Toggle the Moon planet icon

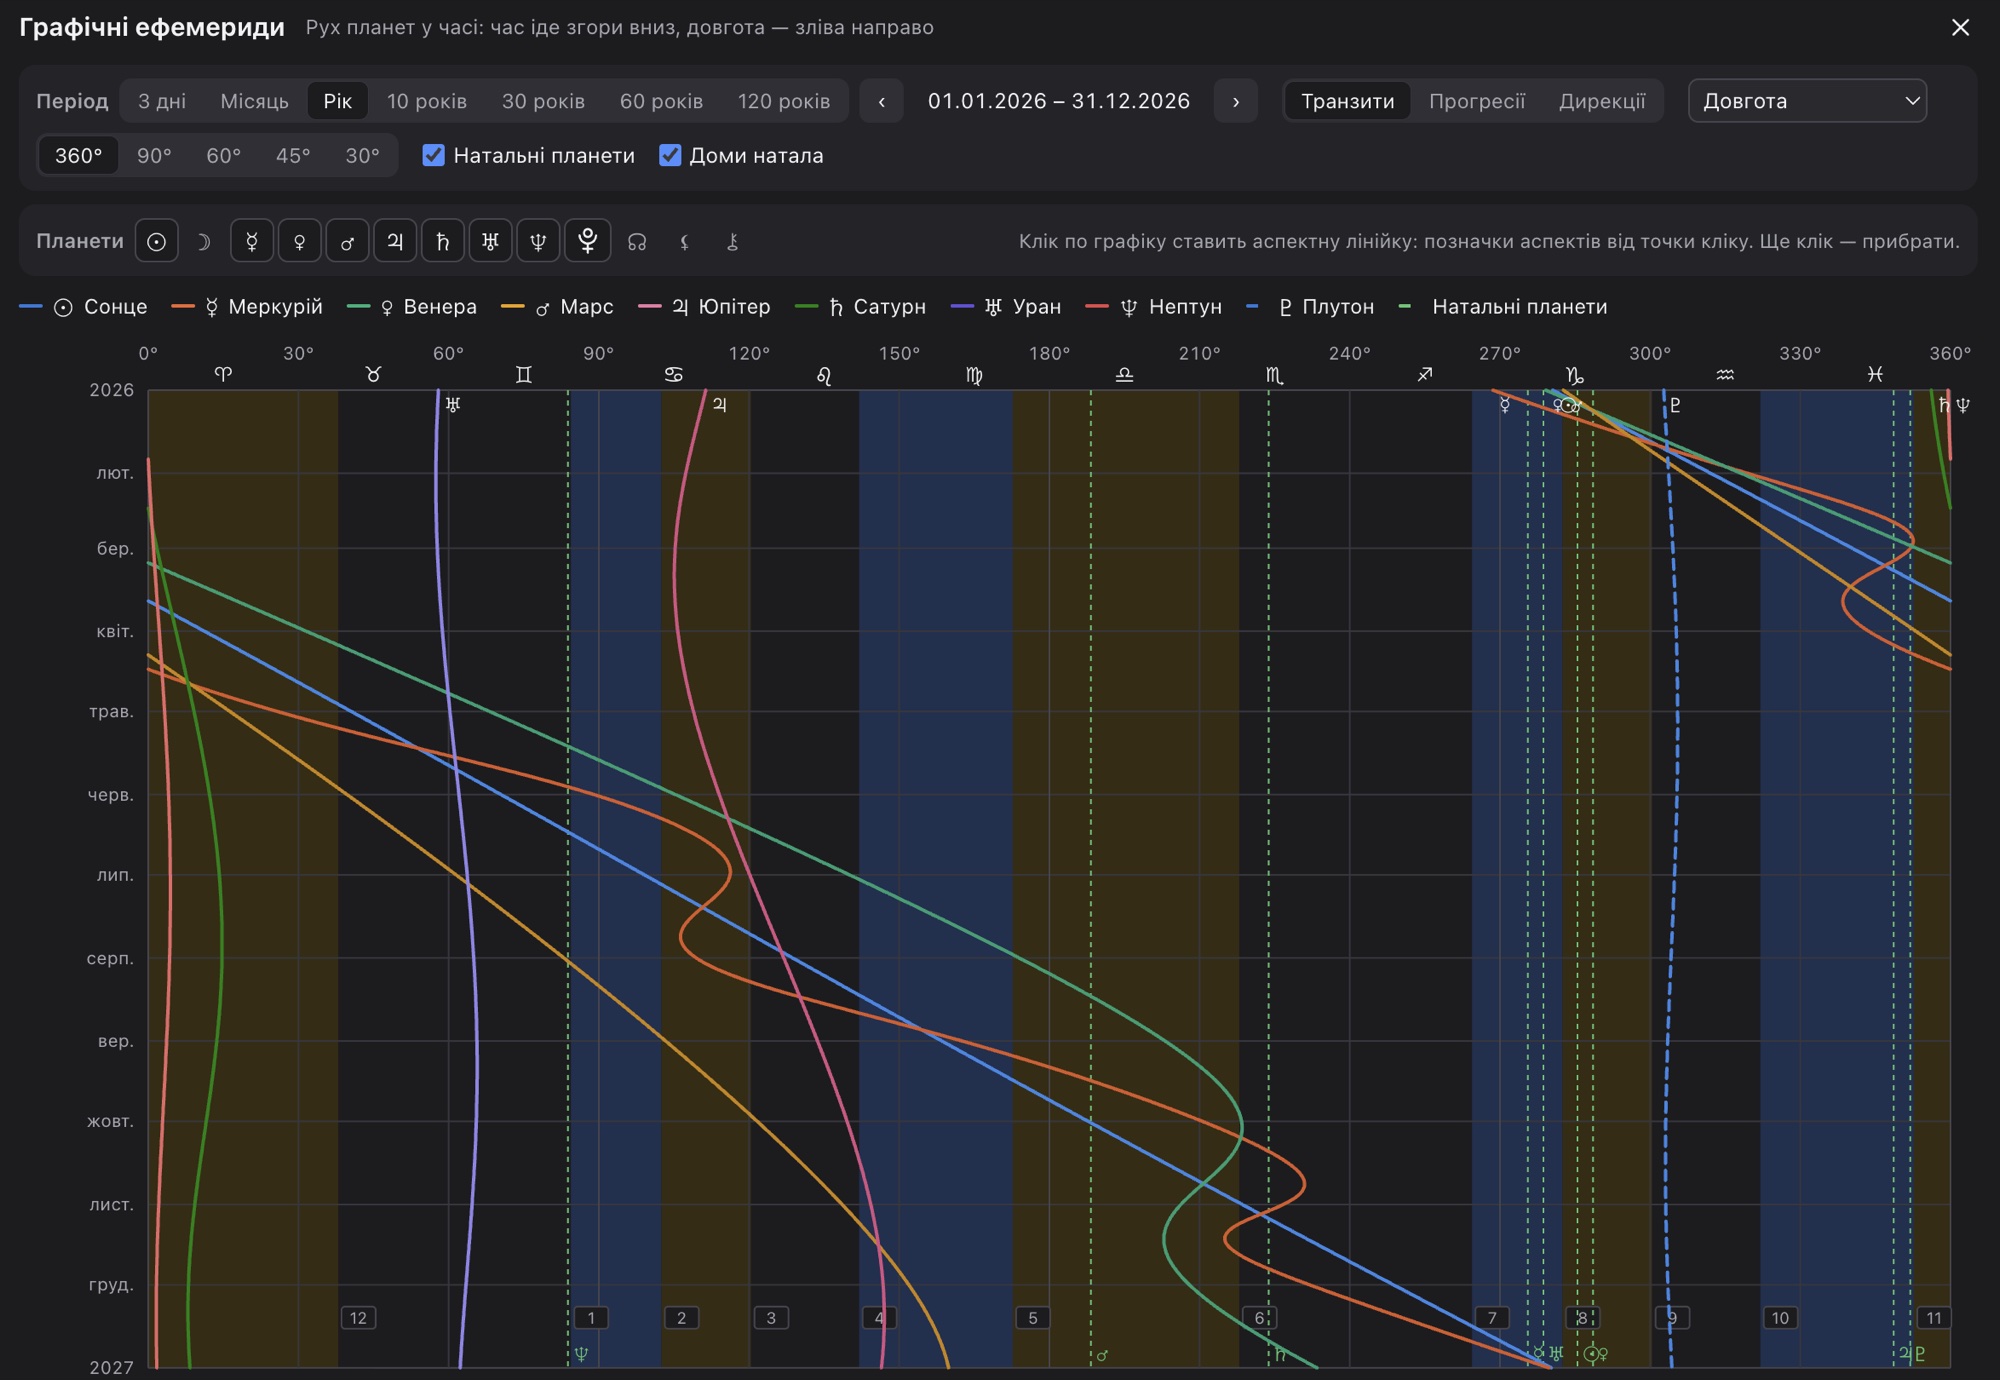[x=204, y=241]
